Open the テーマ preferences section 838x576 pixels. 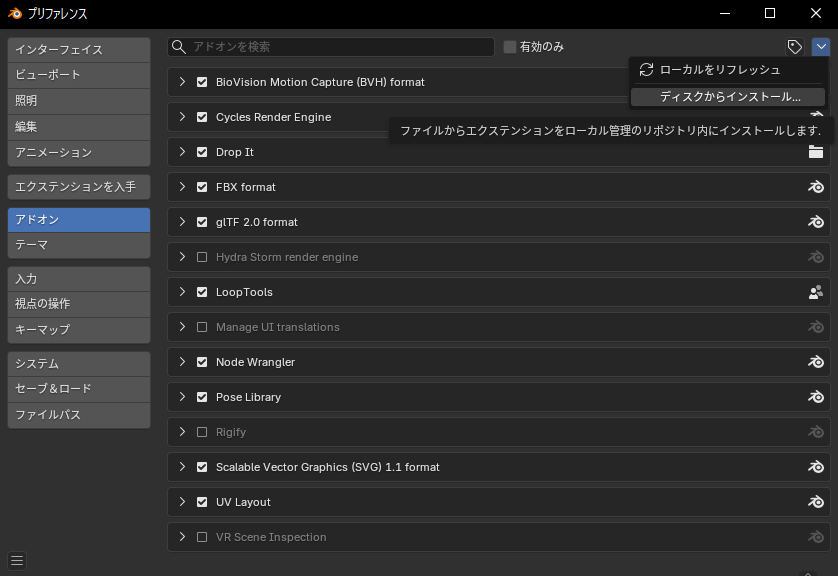pos(78,245)
